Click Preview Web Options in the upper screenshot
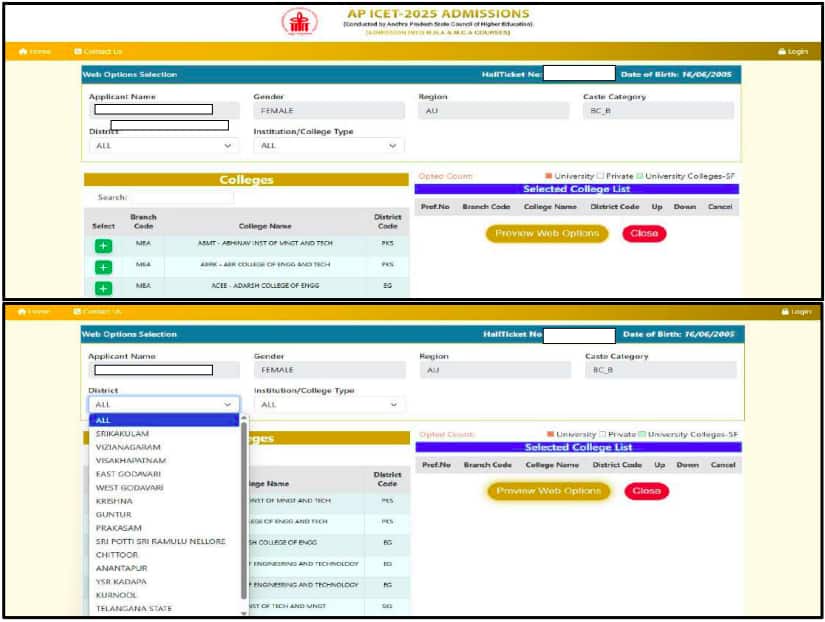The width and height of the screenshot is (825, 622). tap(547, 234)
